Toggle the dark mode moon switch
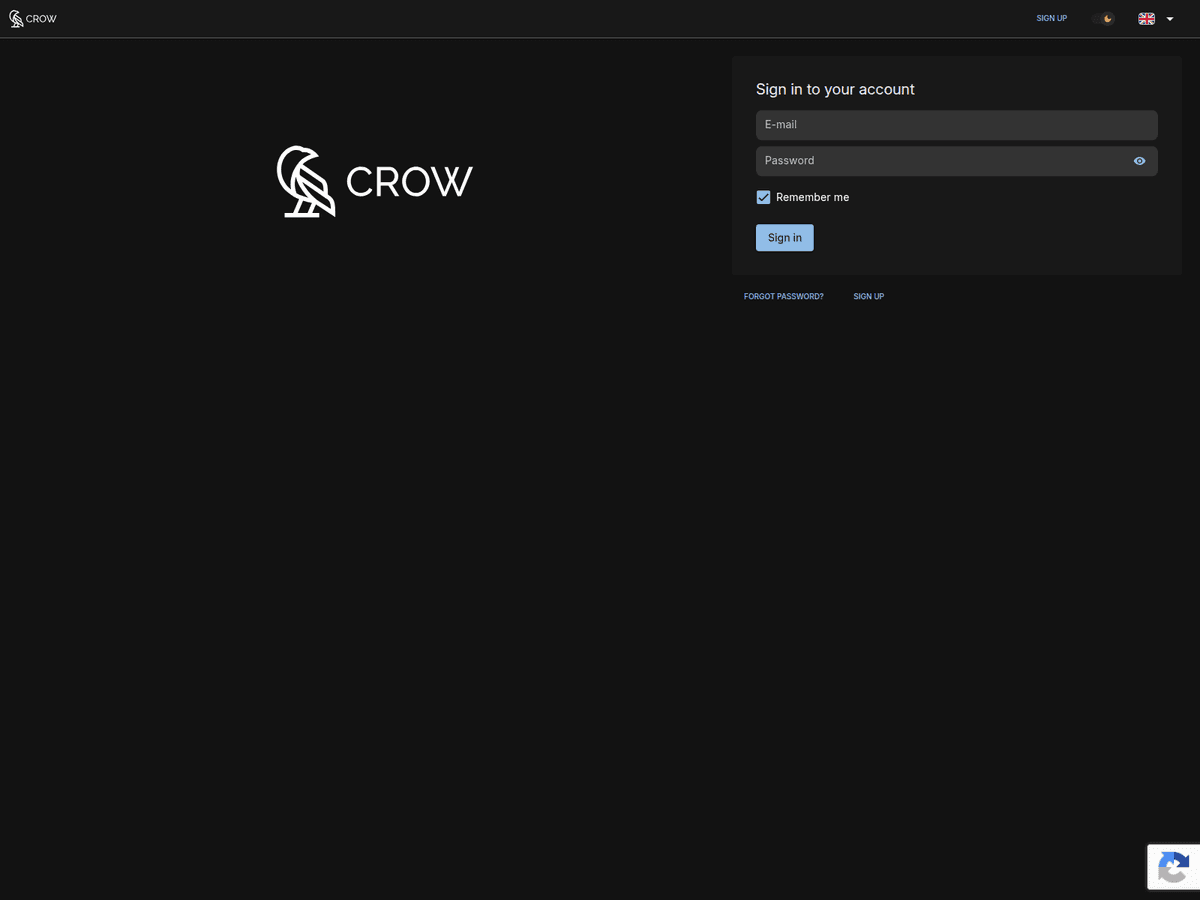This screenshot has height=900, width=1200. pos(1104,19)
